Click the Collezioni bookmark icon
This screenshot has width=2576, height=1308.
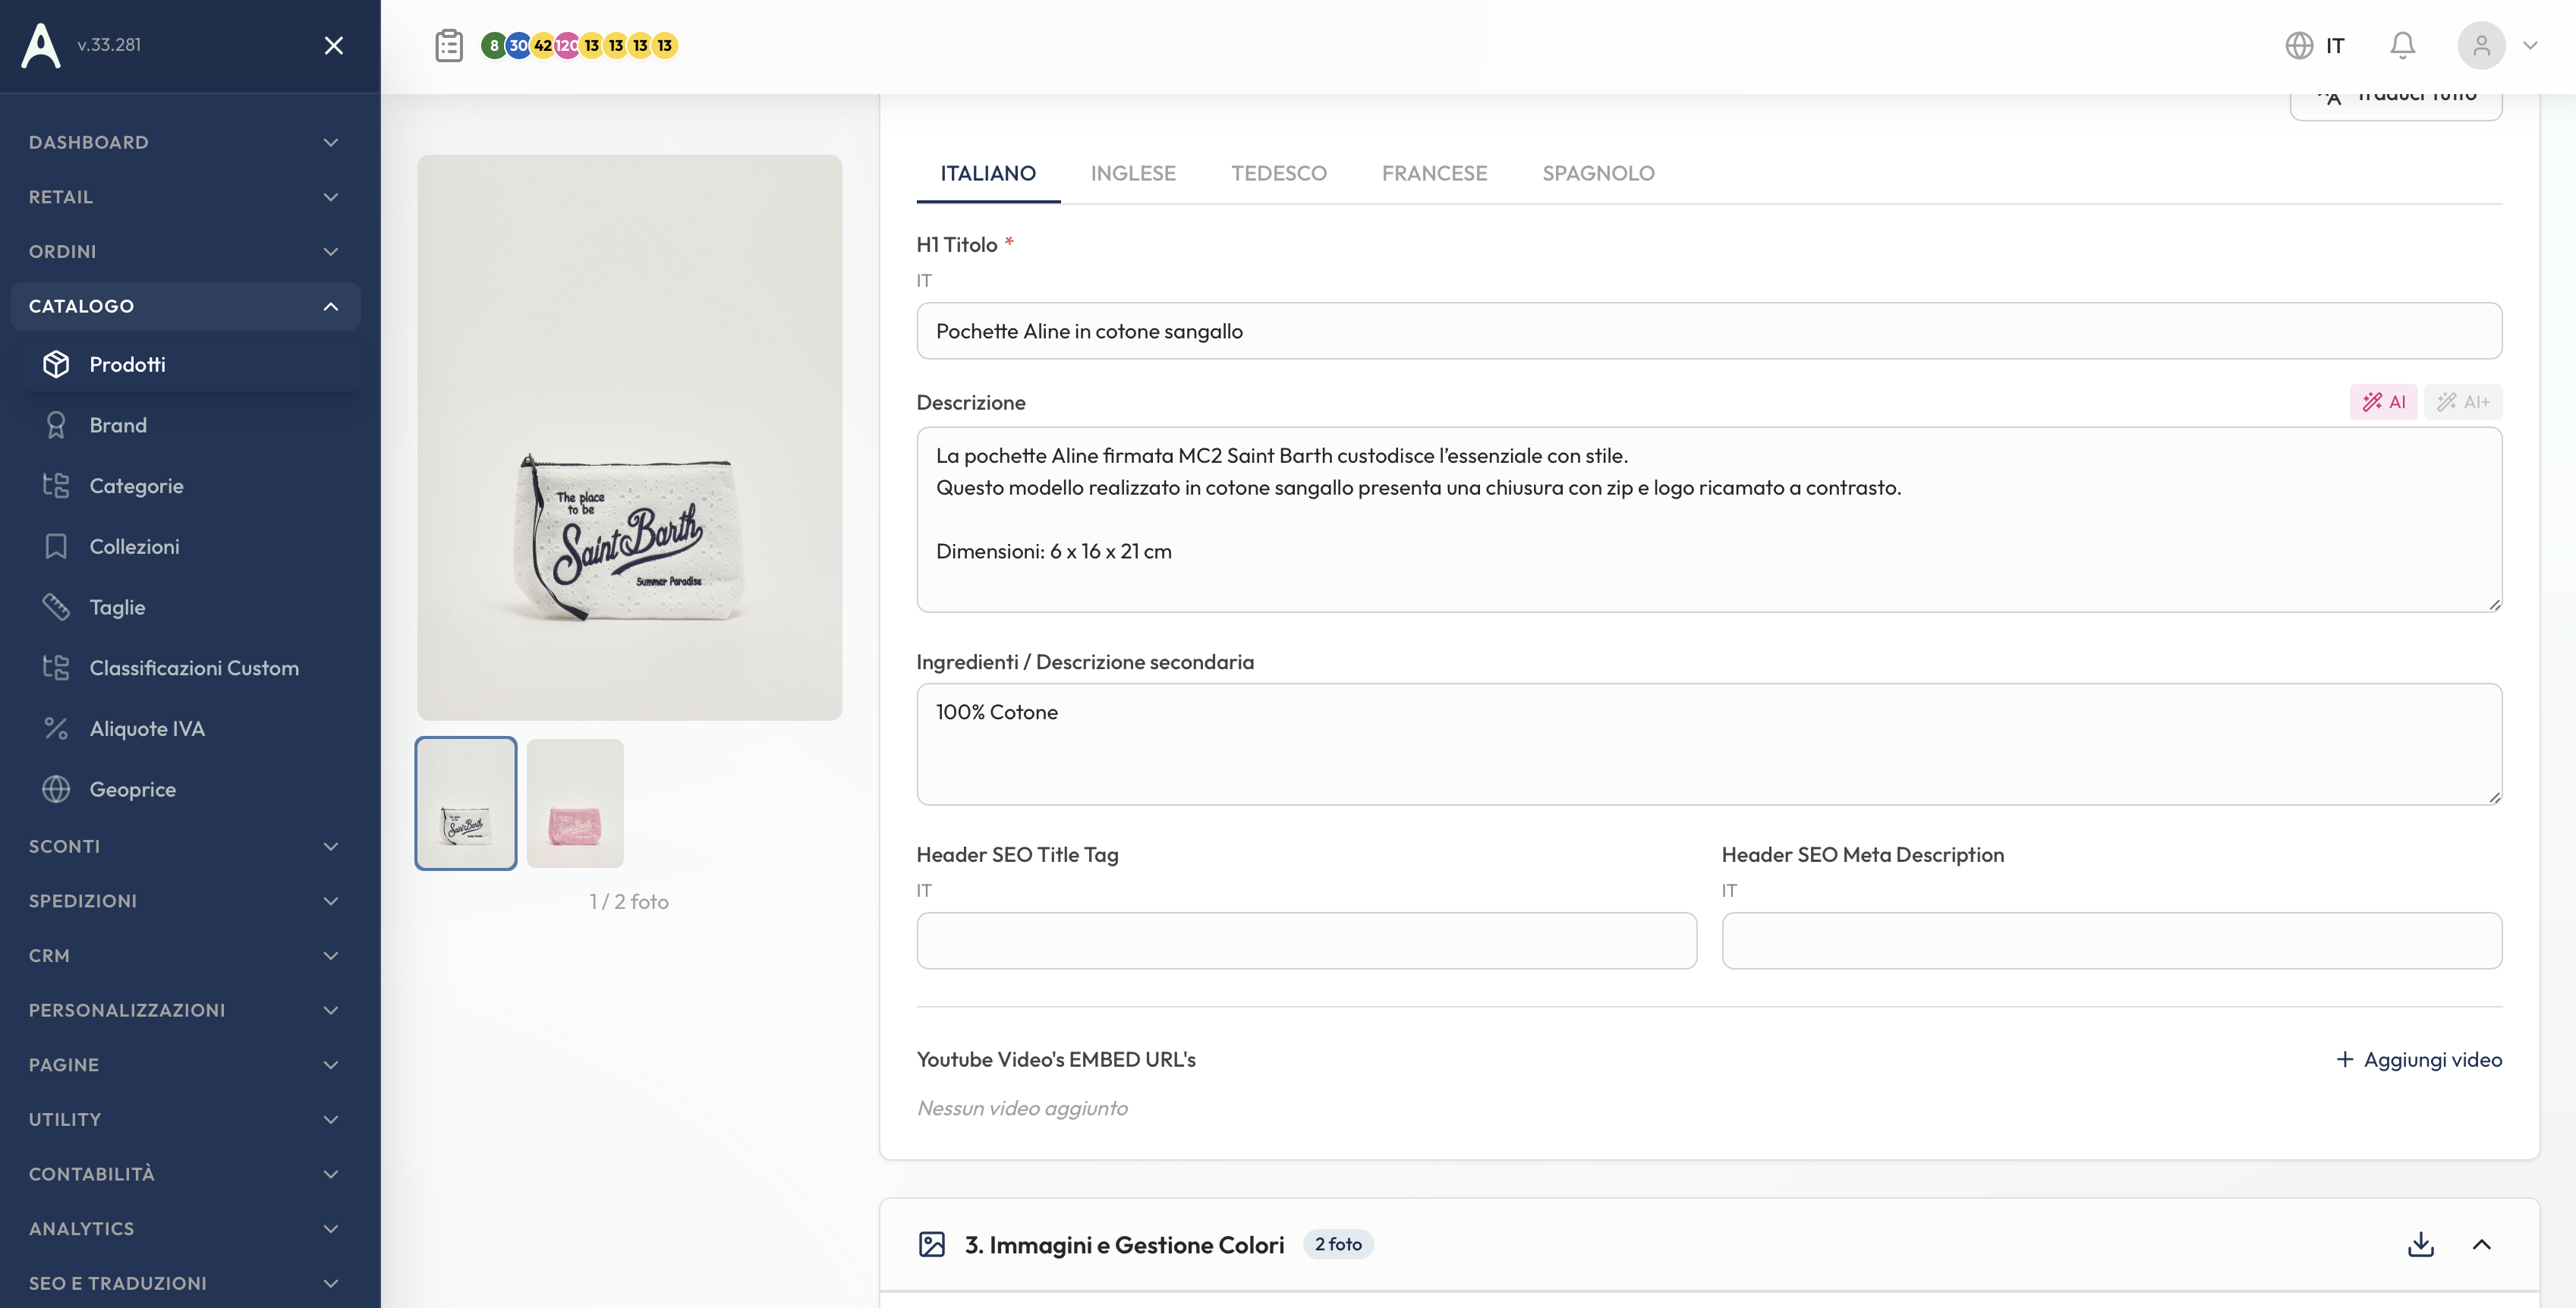pyautogui.click(x=56, y=546)
